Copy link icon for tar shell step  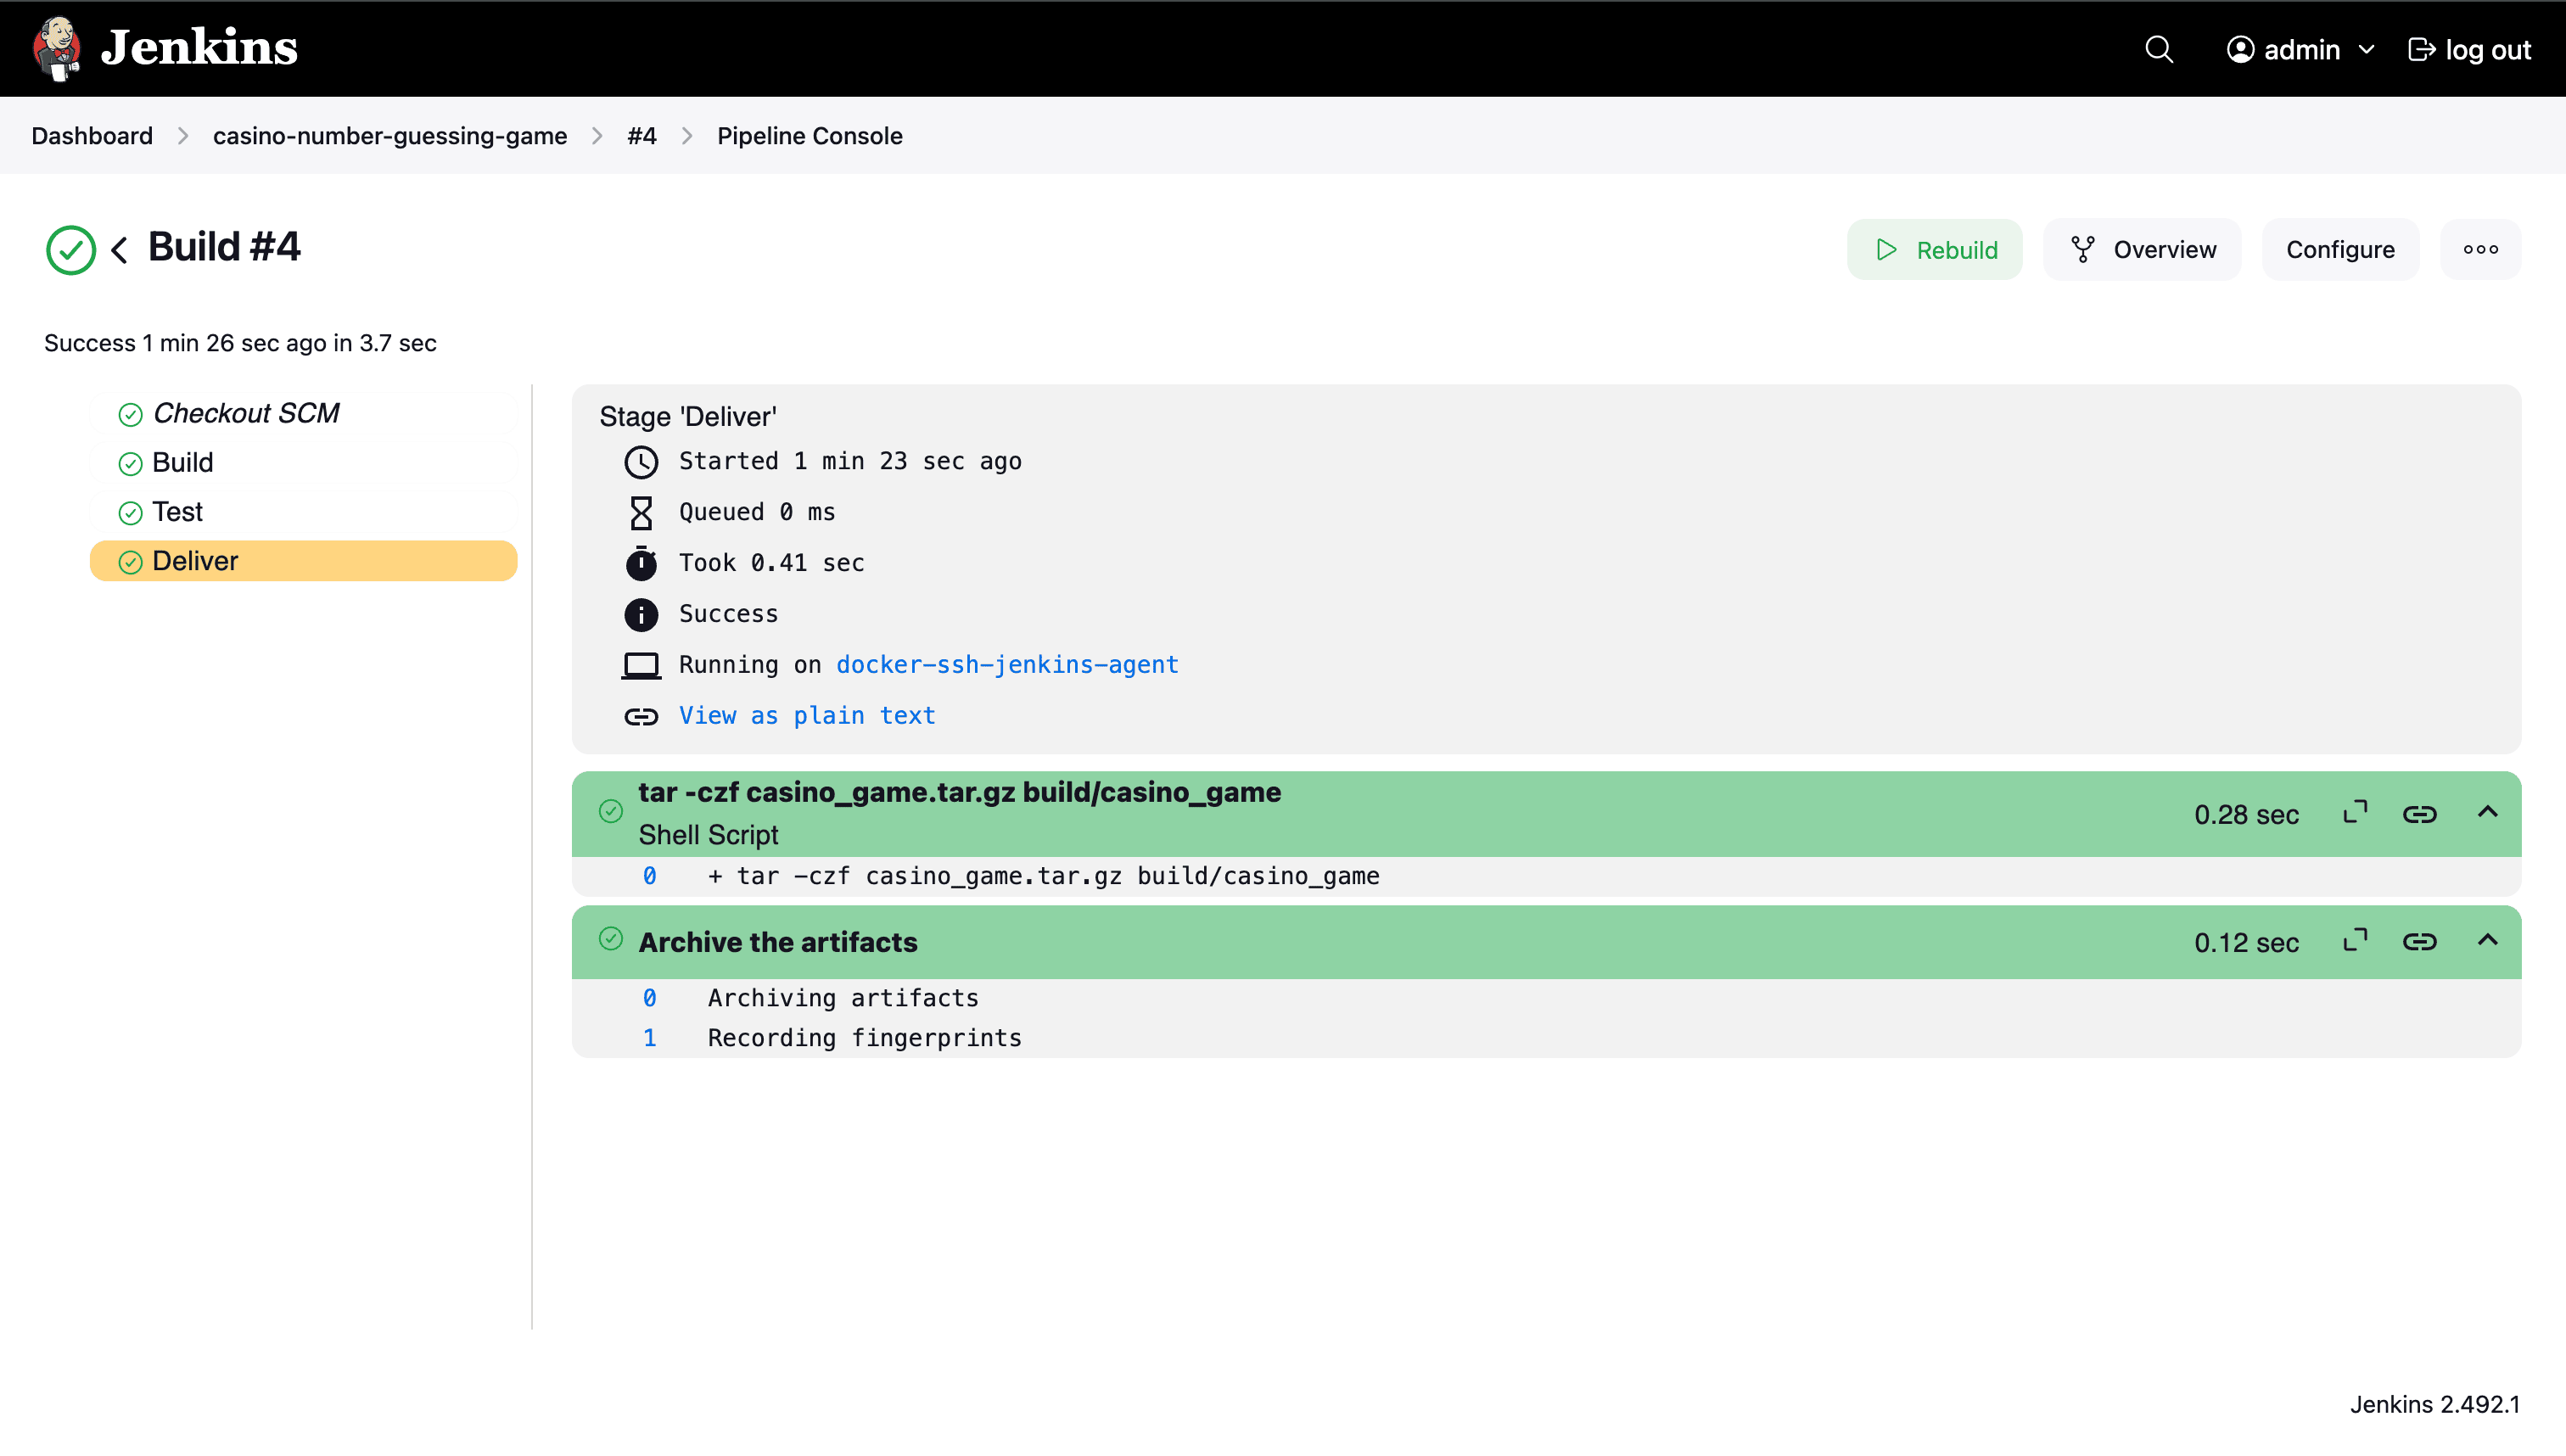point(2419,814)
